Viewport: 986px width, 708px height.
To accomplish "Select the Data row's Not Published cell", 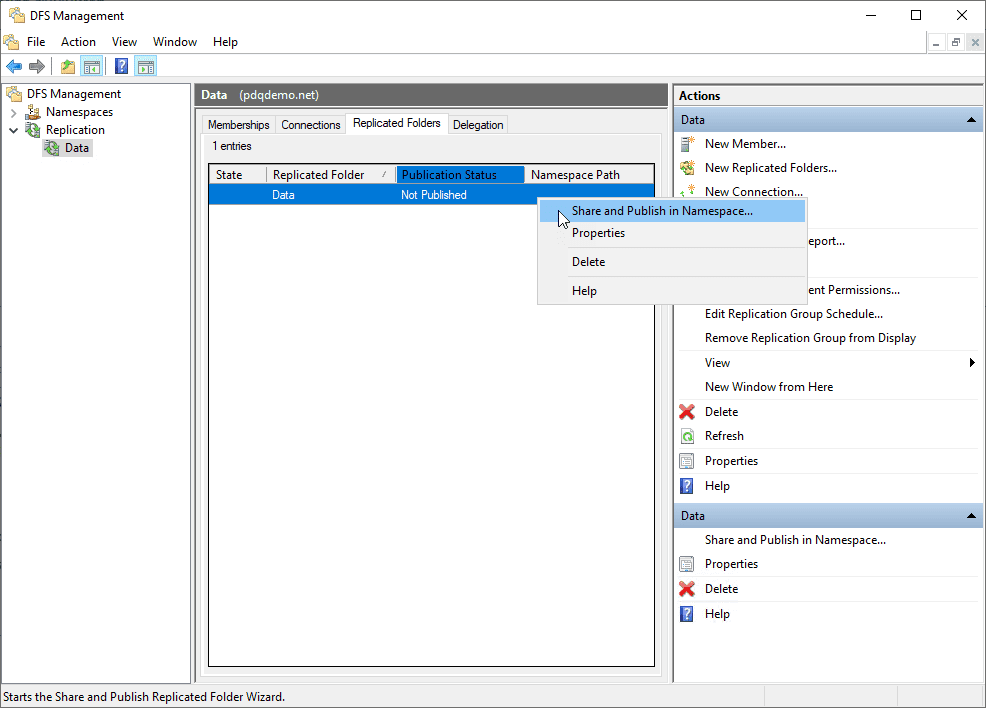I will click(434, 195).
